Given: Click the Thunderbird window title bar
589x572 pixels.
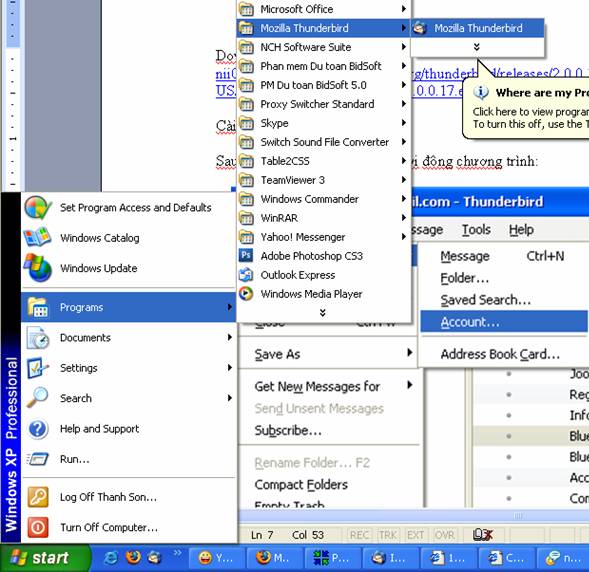Looking at the screenshot, I should point(500,202).
